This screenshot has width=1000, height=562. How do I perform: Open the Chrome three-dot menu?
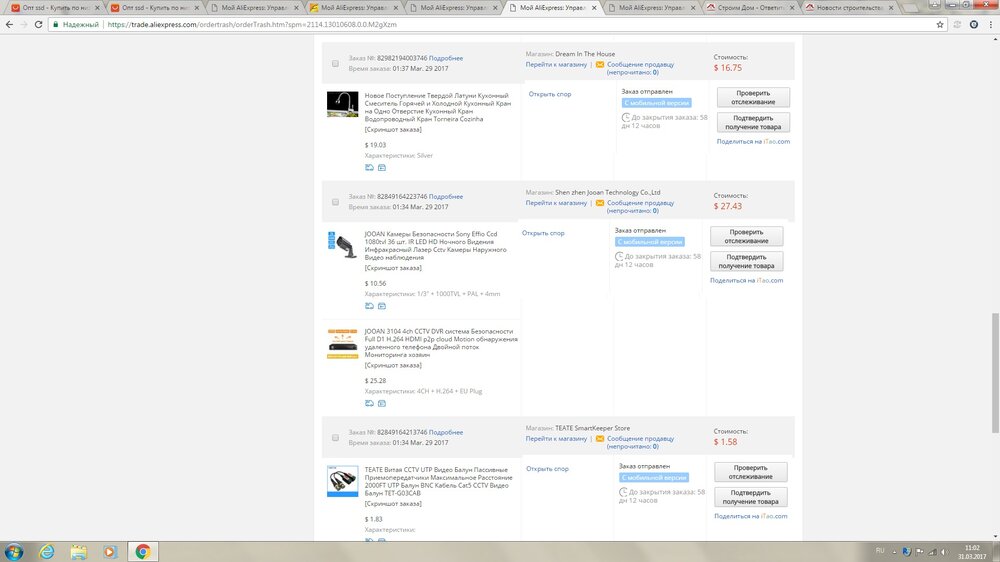tap(990, 24)
